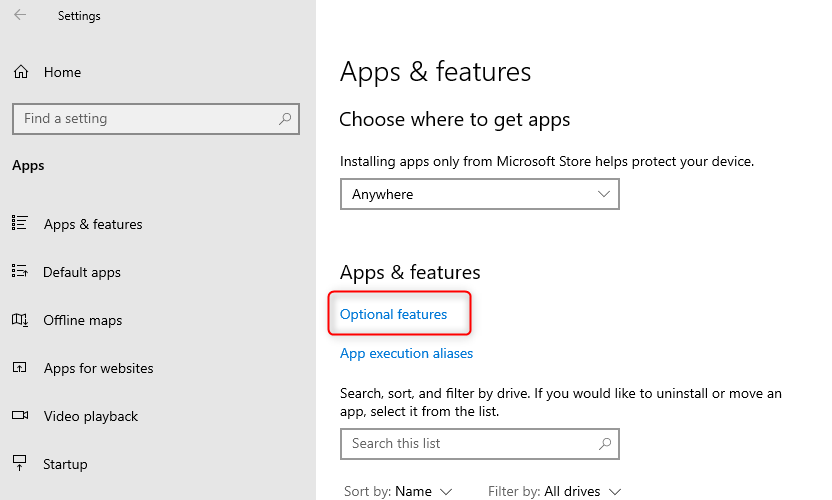The height and width of the screenshot is (500, 832).
Task: Click into the Search this list box
Action: click(x=480, y=444)
